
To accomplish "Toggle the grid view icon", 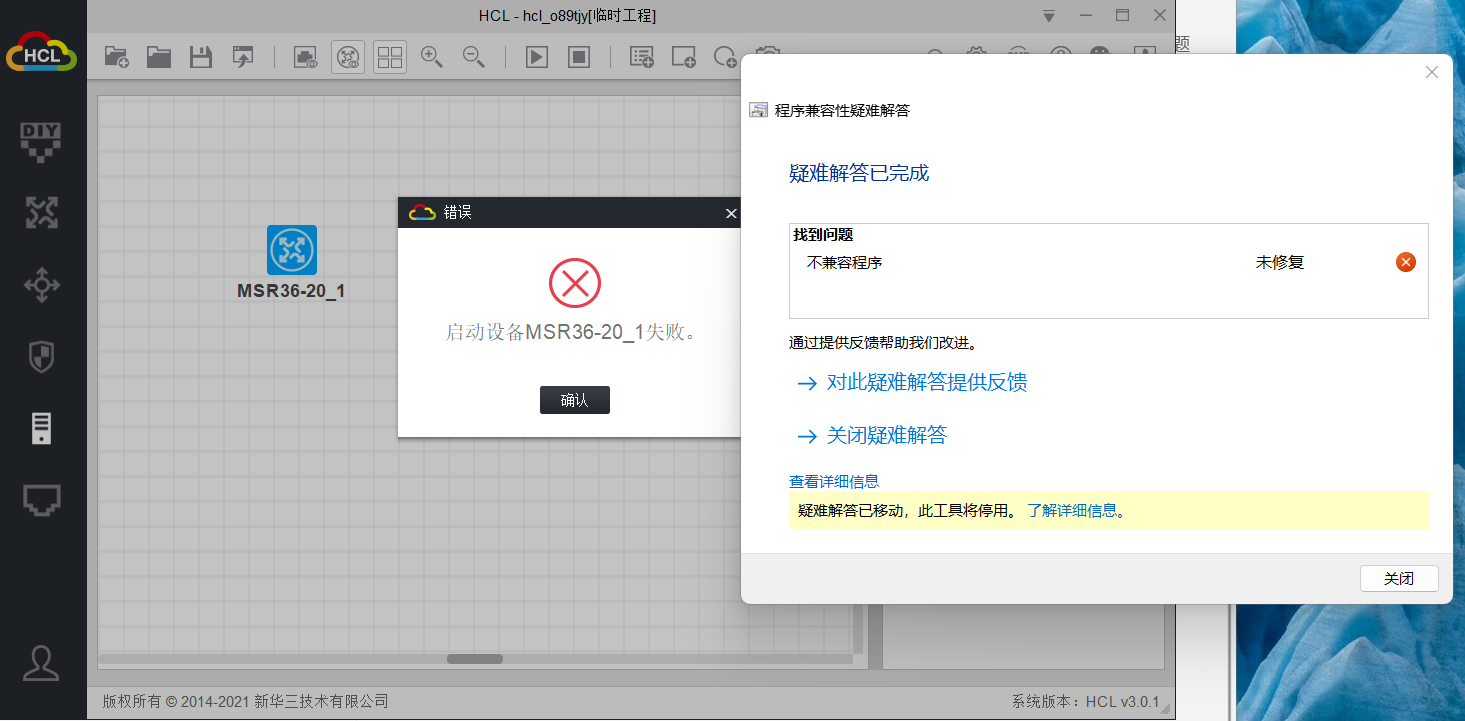I will pos(390,57).
